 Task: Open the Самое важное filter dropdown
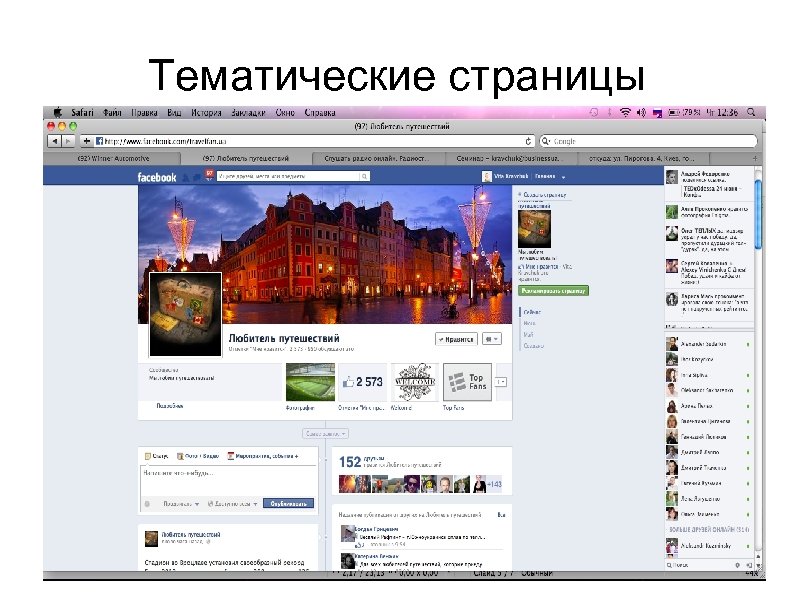pos(326,434)
